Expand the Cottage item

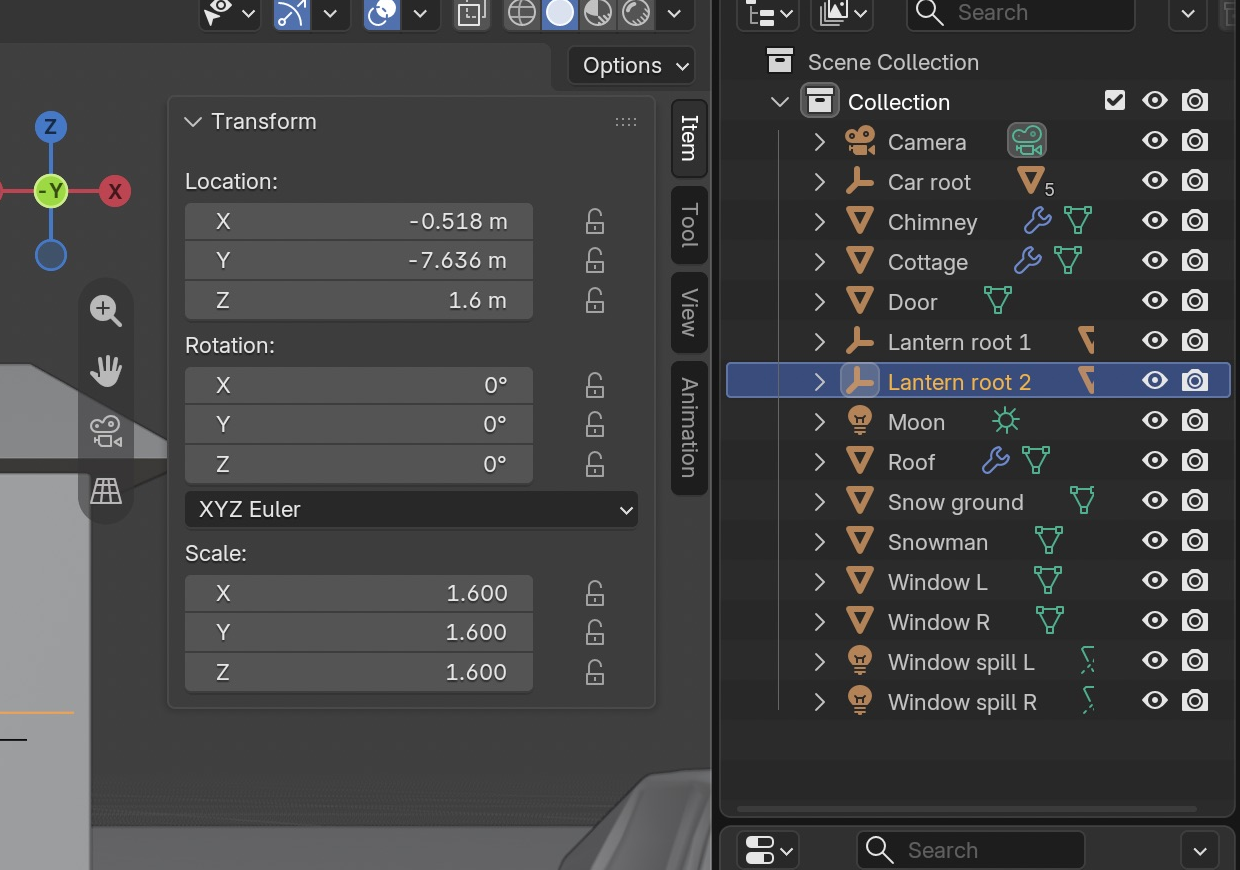click(820, 262)
